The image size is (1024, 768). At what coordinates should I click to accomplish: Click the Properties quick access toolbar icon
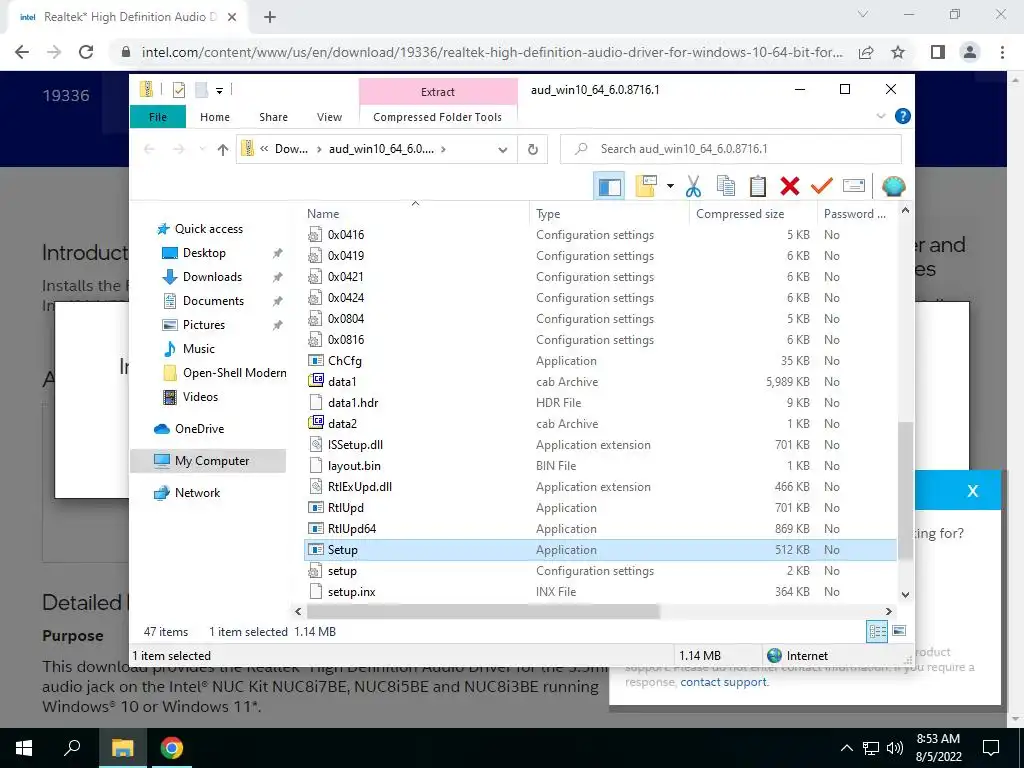tap(178, 90)
